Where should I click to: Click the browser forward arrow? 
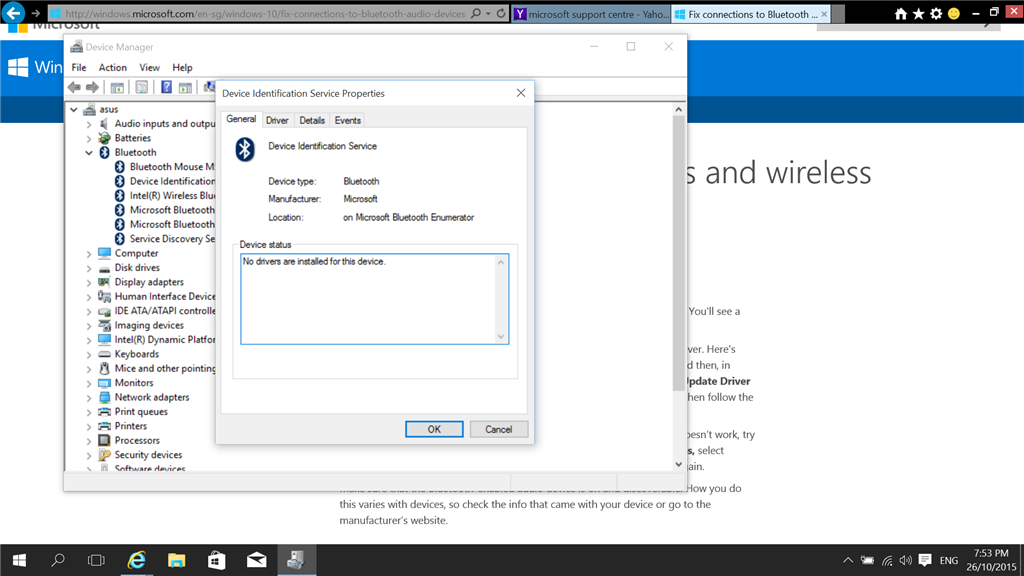coord(36,13)
